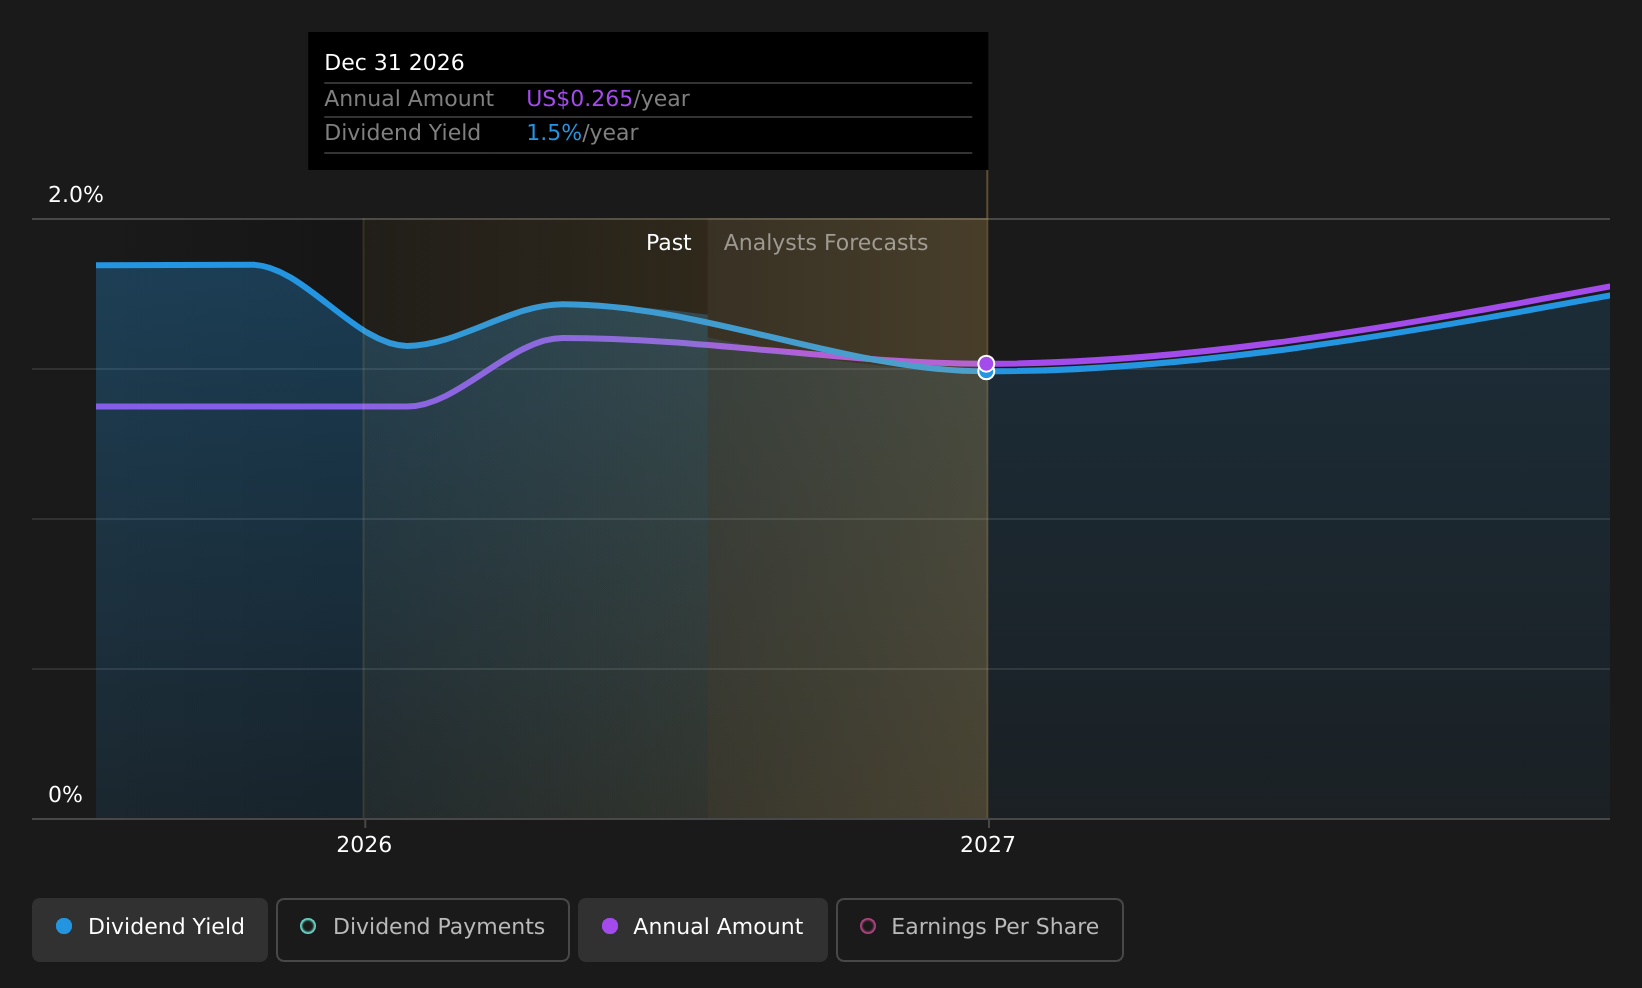Click the teal Dividend Payments legend circle

point(308,926)
